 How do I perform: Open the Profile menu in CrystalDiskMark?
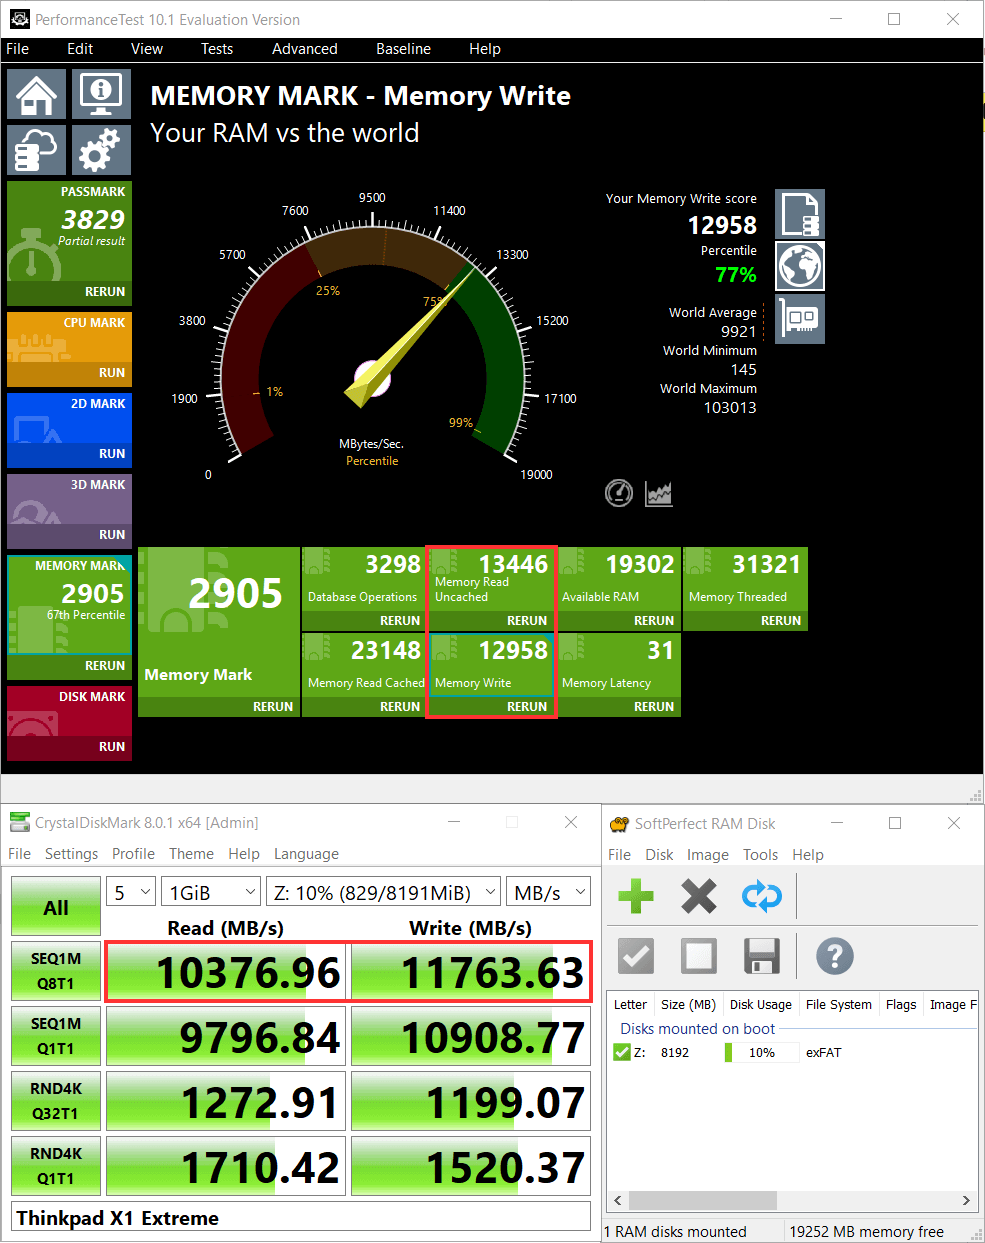[133, 854]
